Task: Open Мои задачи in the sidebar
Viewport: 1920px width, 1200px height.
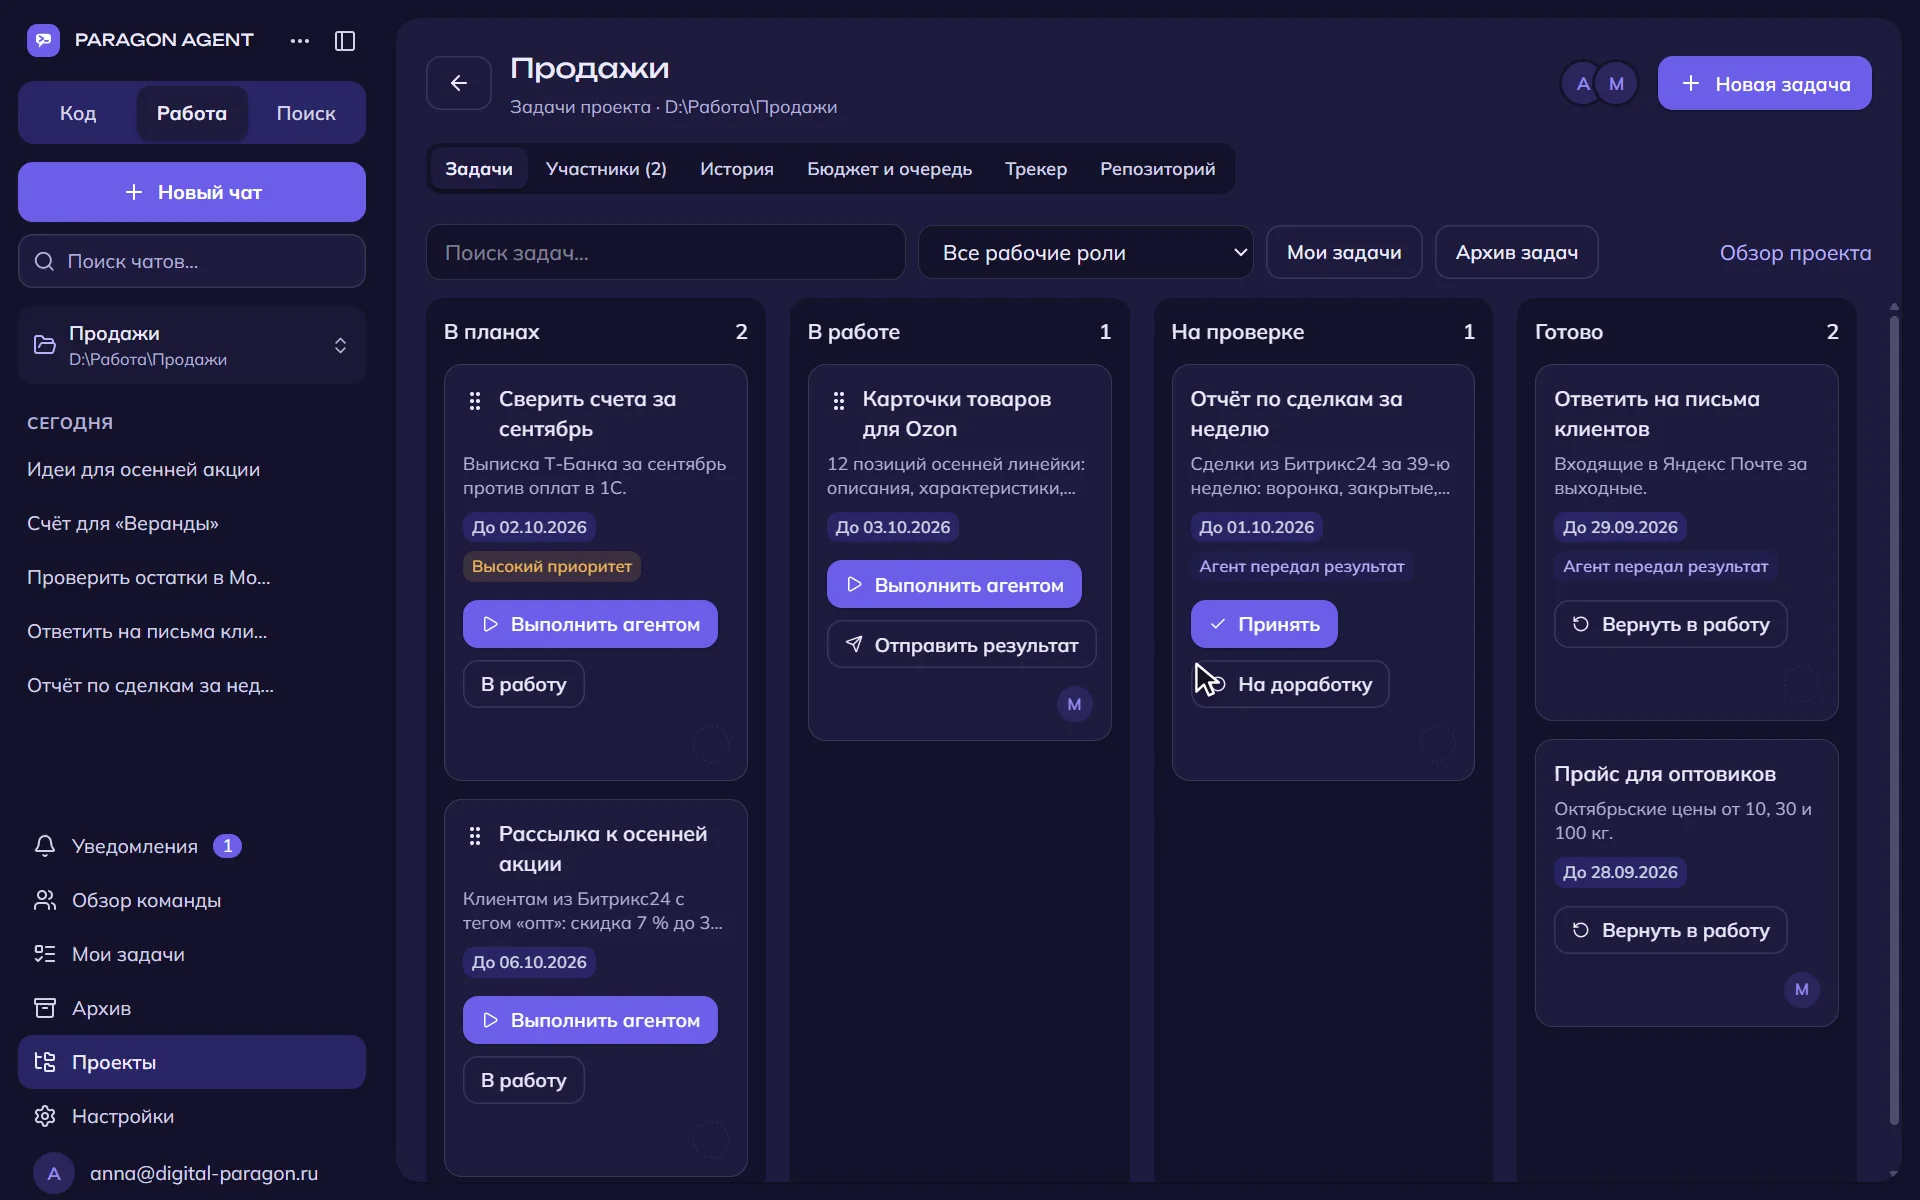Action: 192,954
